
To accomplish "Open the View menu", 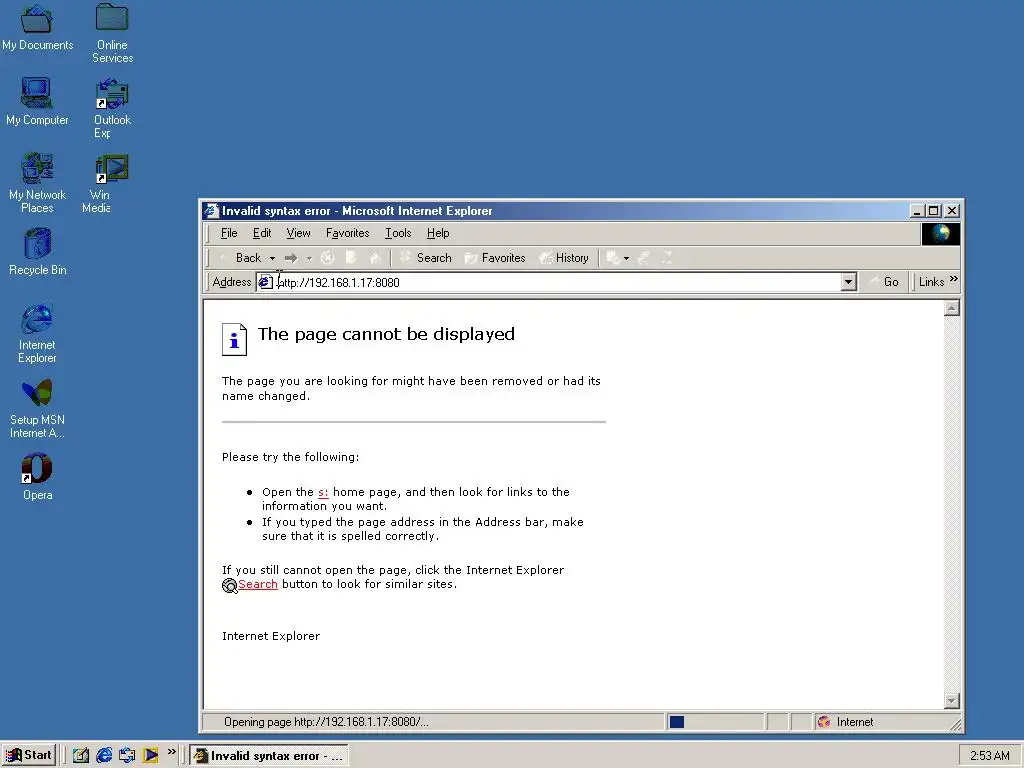I will 298,233.
